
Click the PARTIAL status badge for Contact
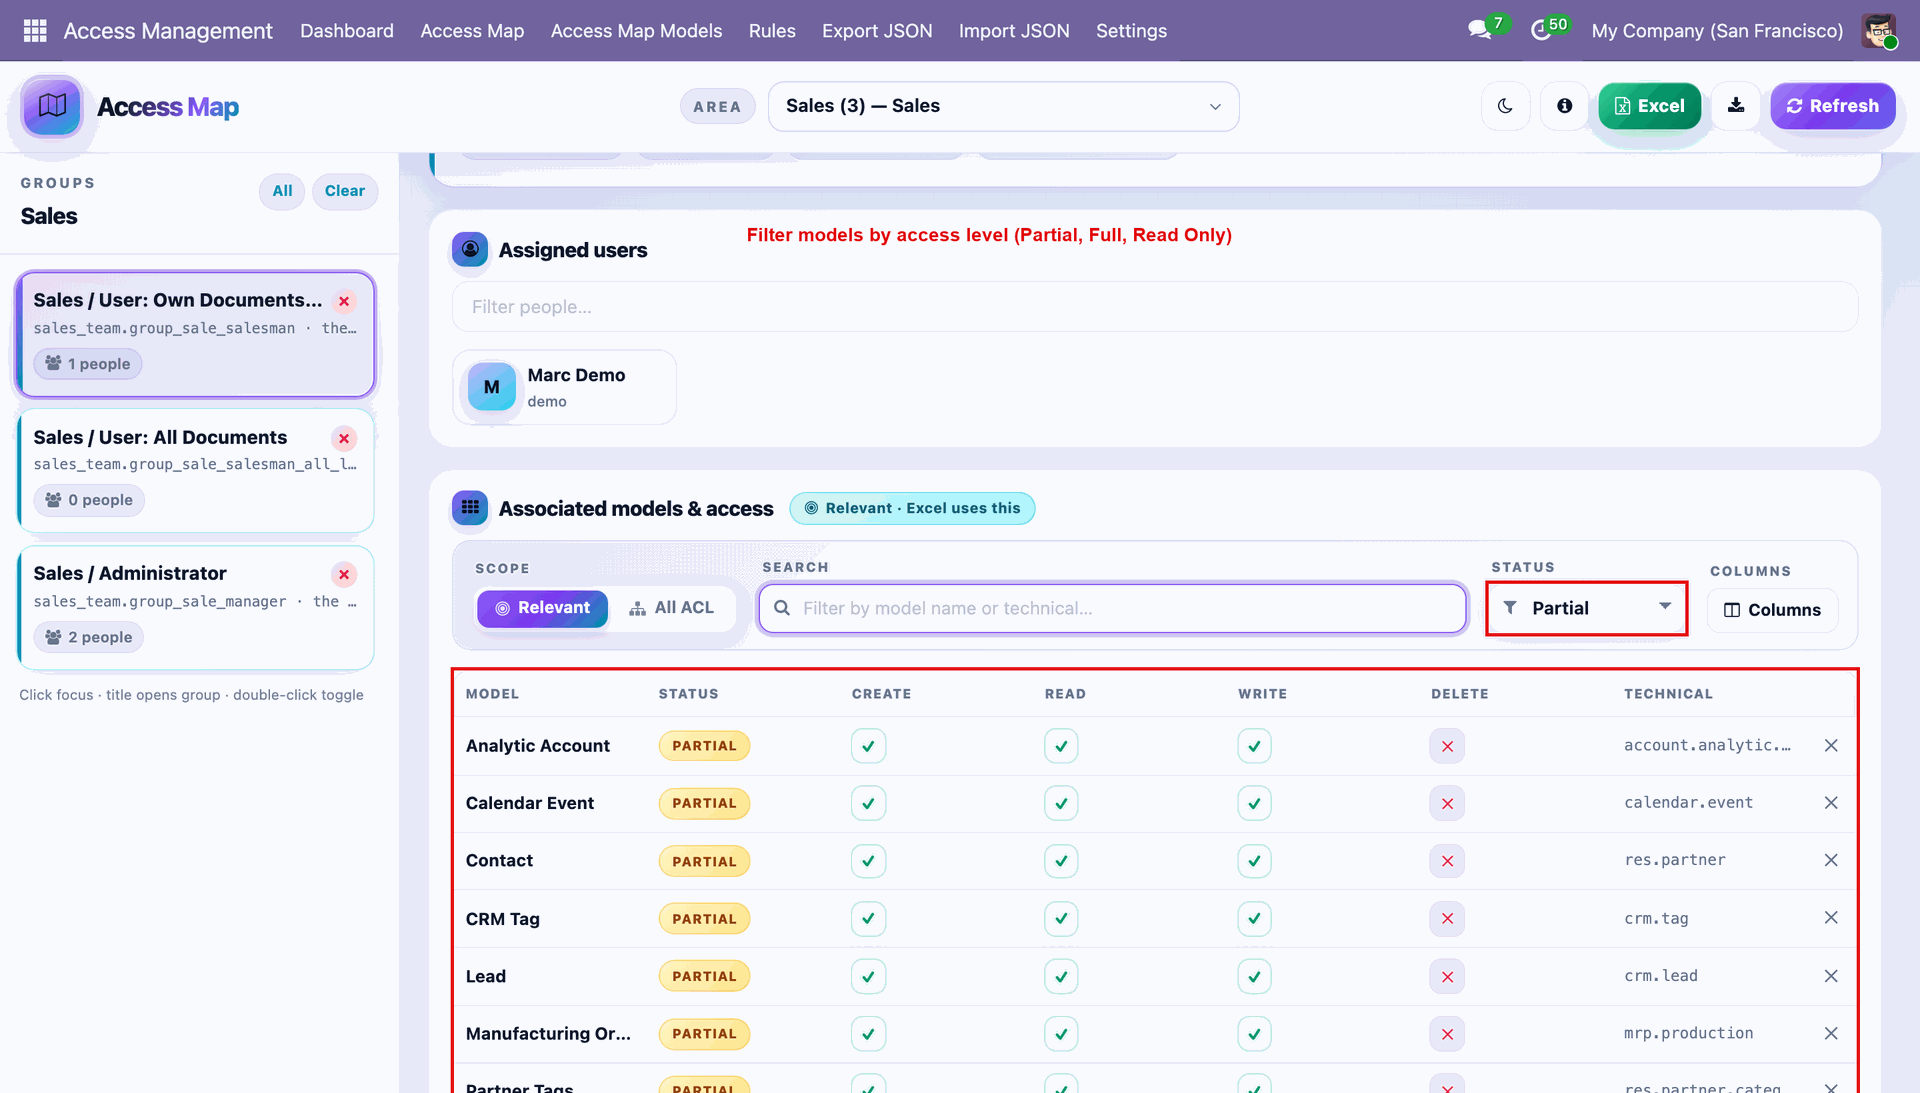[704, 861]
